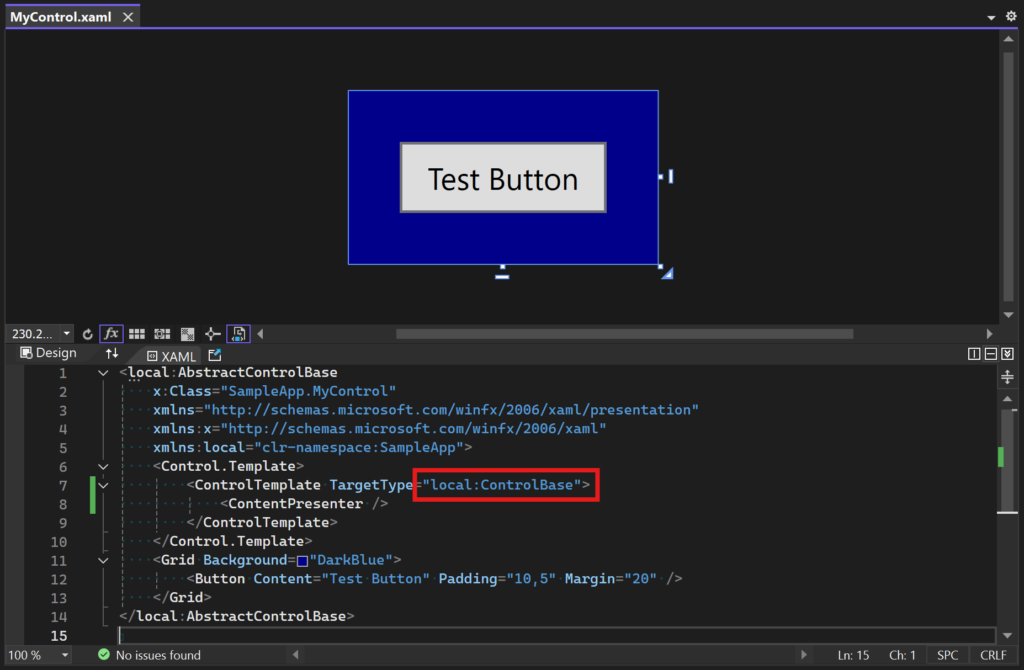Select vertical split layout icon
The image size is (1024, 670).
coord(974,353)
